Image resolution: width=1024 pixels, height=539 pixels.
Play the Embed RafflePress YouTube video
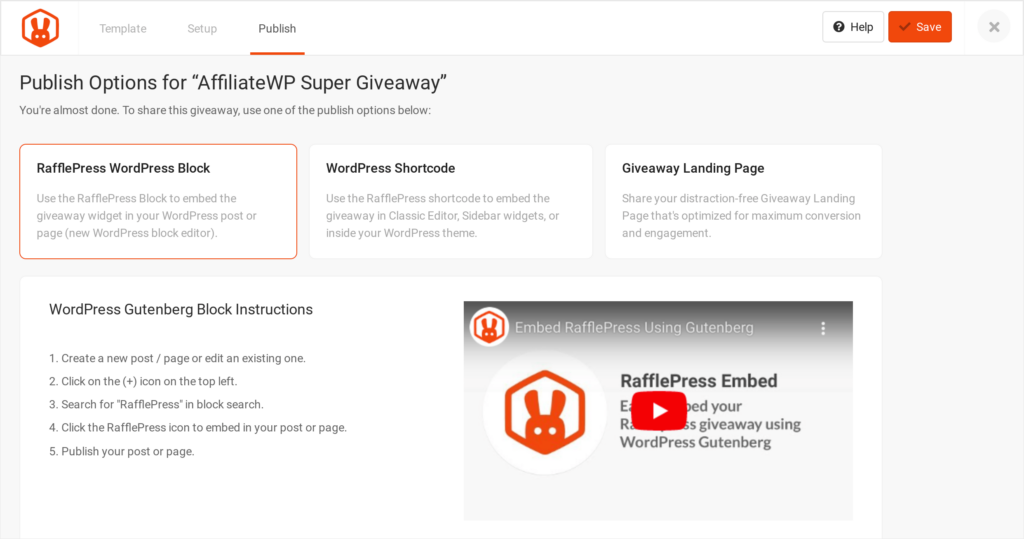pos(658,410)
